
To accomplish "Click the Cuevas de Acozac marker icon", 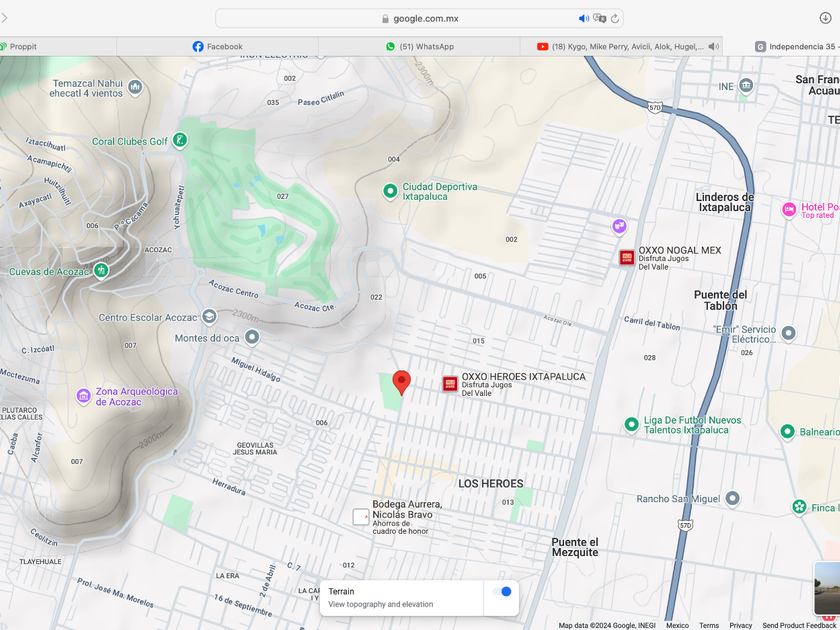I will click(101, 271).
